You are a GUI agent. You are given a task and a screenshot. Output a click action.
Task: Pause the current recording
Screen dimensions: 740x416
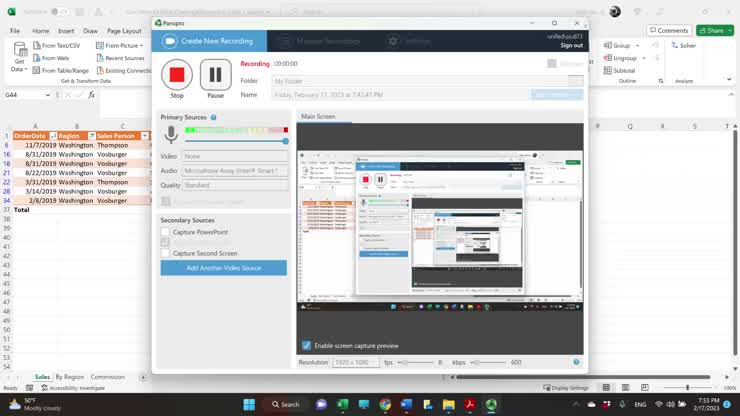(215, 75)
